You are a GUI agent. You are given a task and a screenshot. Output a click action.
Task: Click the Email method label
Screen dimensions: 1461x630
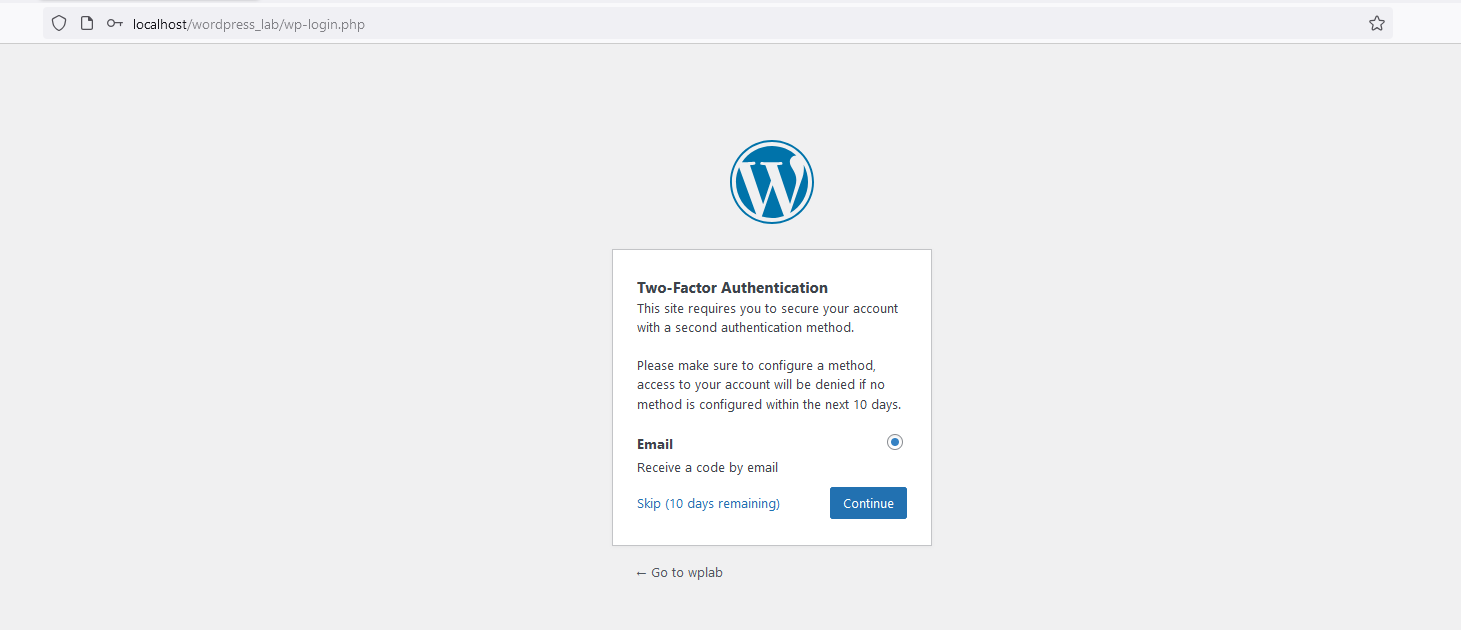click(655, 444)
